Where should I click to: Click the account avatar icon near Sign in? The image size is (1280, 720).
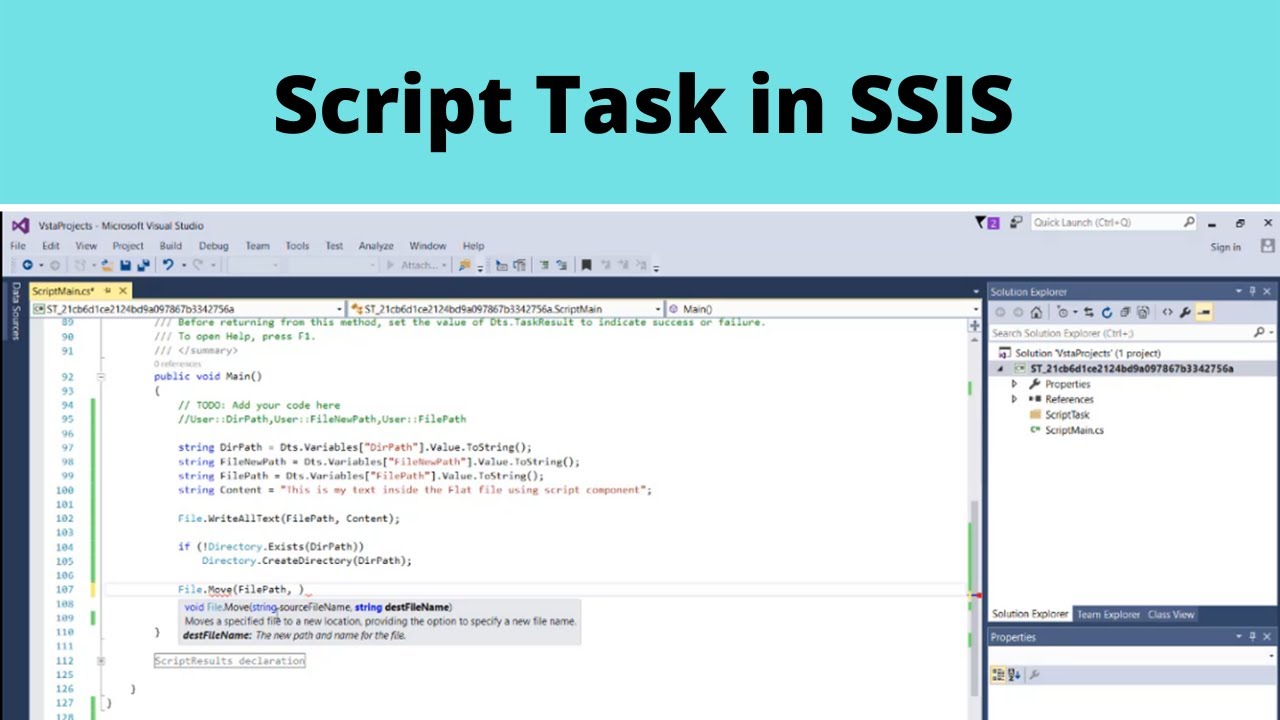click(x=1268, y=246)
